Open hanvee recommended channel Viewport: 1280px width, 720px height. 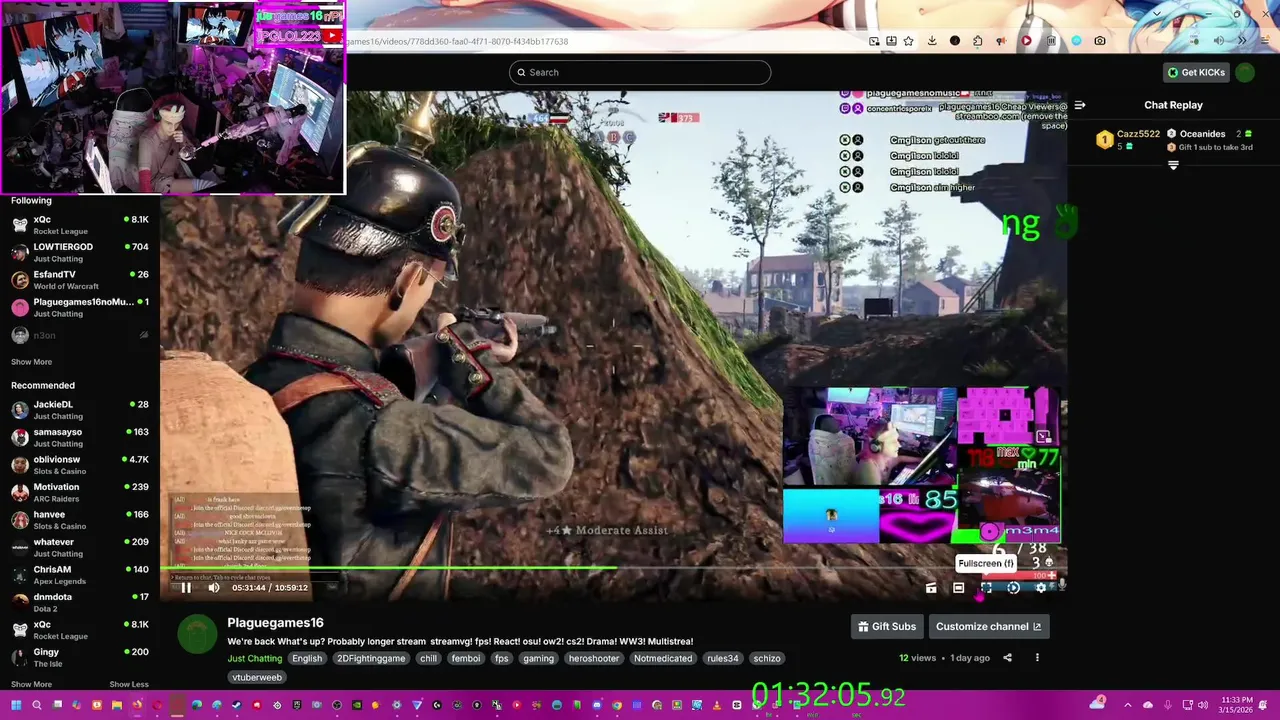(x=80, y=520)
